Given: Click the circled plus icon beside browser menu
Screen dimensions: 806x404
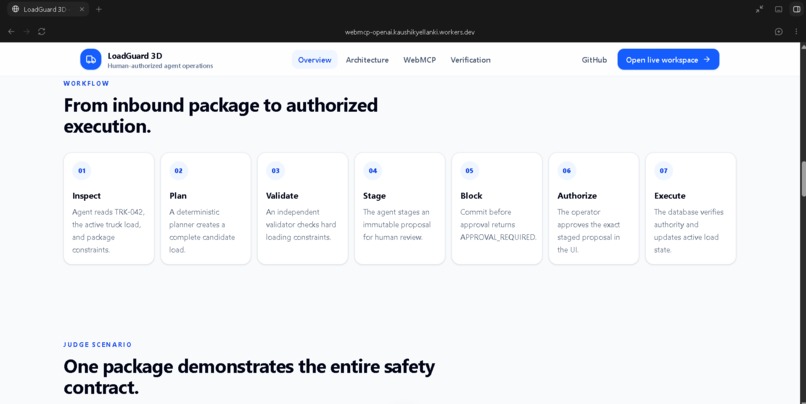Looking at the screenshot, I should (779, 32).
